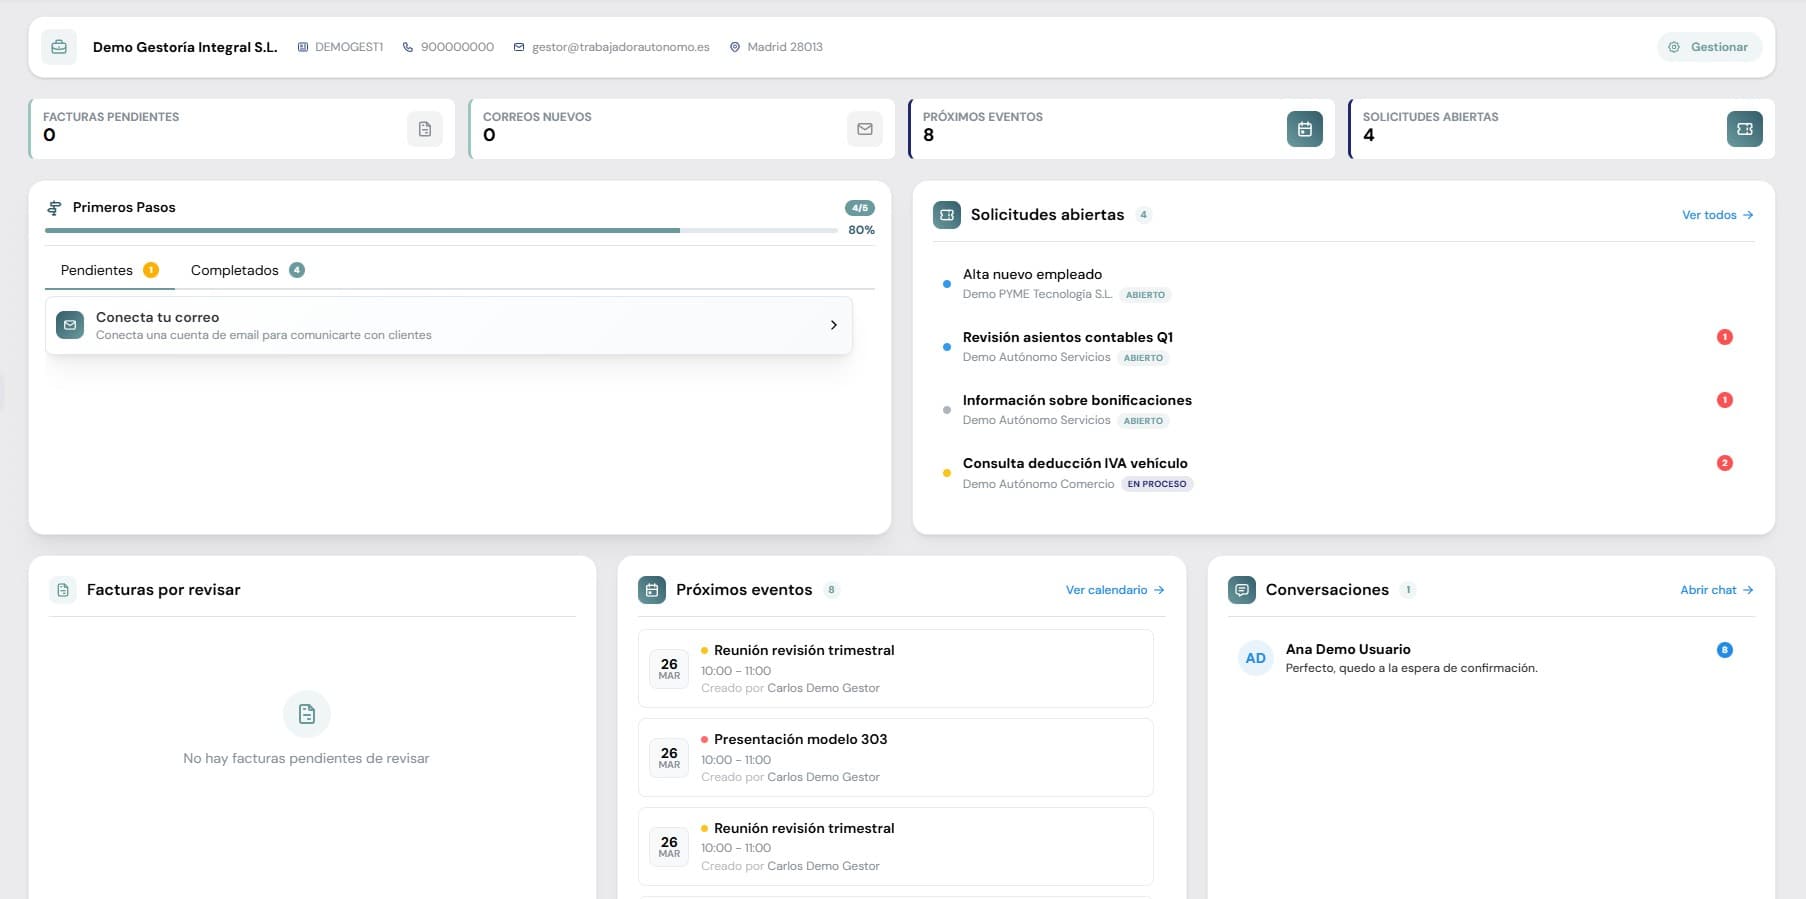
Task: Click the ticket icon beside Solicitudes abiertas heading
Action: point(947,215)
